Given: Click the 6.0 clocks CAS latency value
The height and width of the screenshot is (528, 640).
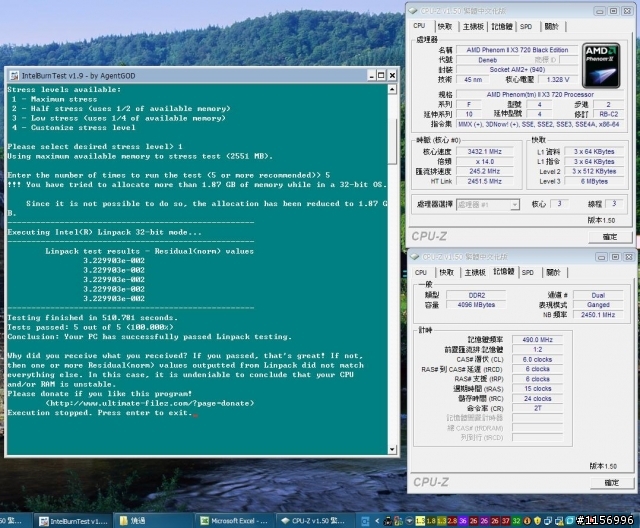Looking at the screenshot, I should click(538, 359).
